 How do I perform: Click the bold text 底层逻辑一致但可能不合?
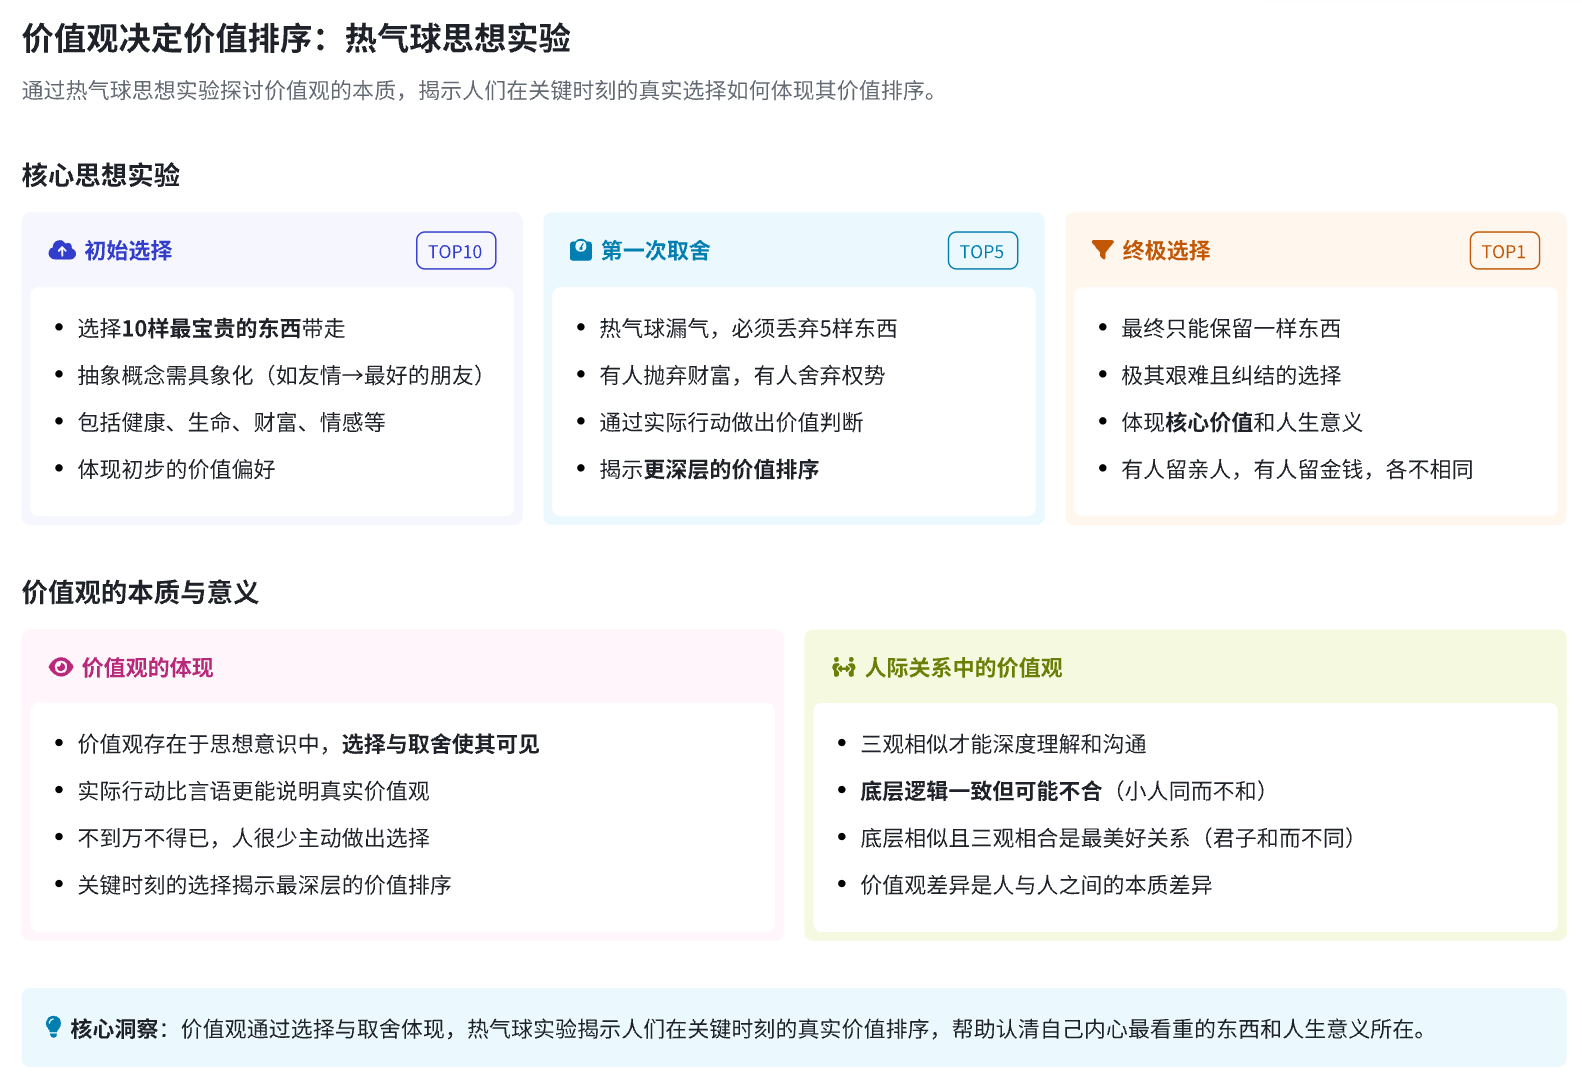pos(980,791)
